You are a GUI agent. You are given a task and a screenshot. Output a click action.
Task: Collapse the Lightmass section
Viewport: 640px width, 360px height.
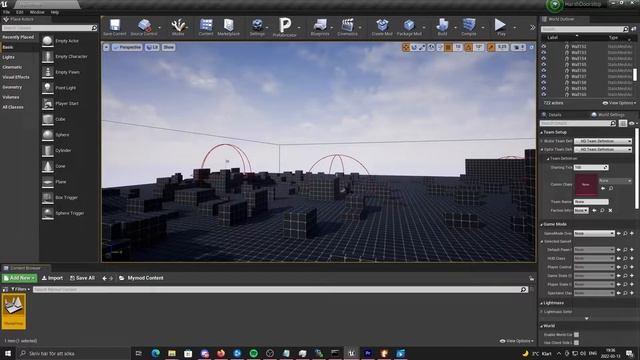[542, 303]
